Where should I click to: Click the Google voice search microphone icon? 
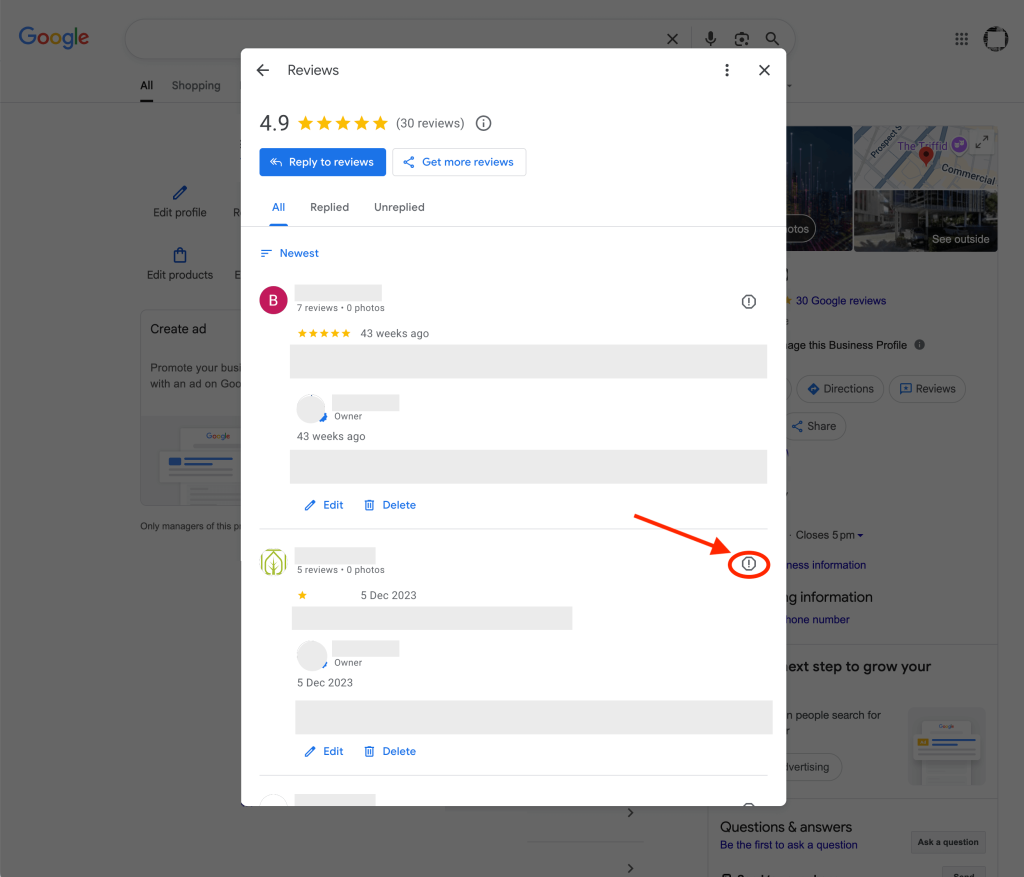[x=710, y=39]
